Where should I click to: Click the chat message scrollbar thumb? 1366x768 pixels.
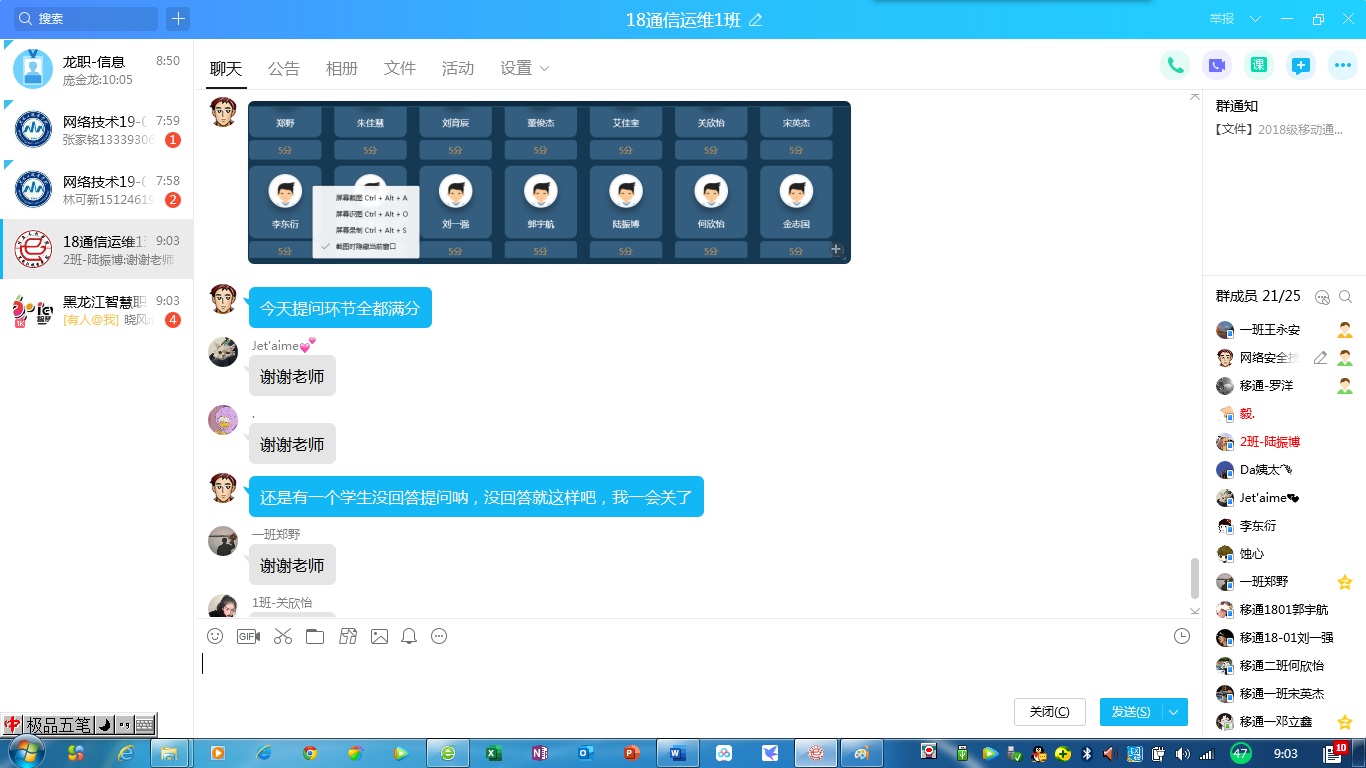tap(1194, 578)
